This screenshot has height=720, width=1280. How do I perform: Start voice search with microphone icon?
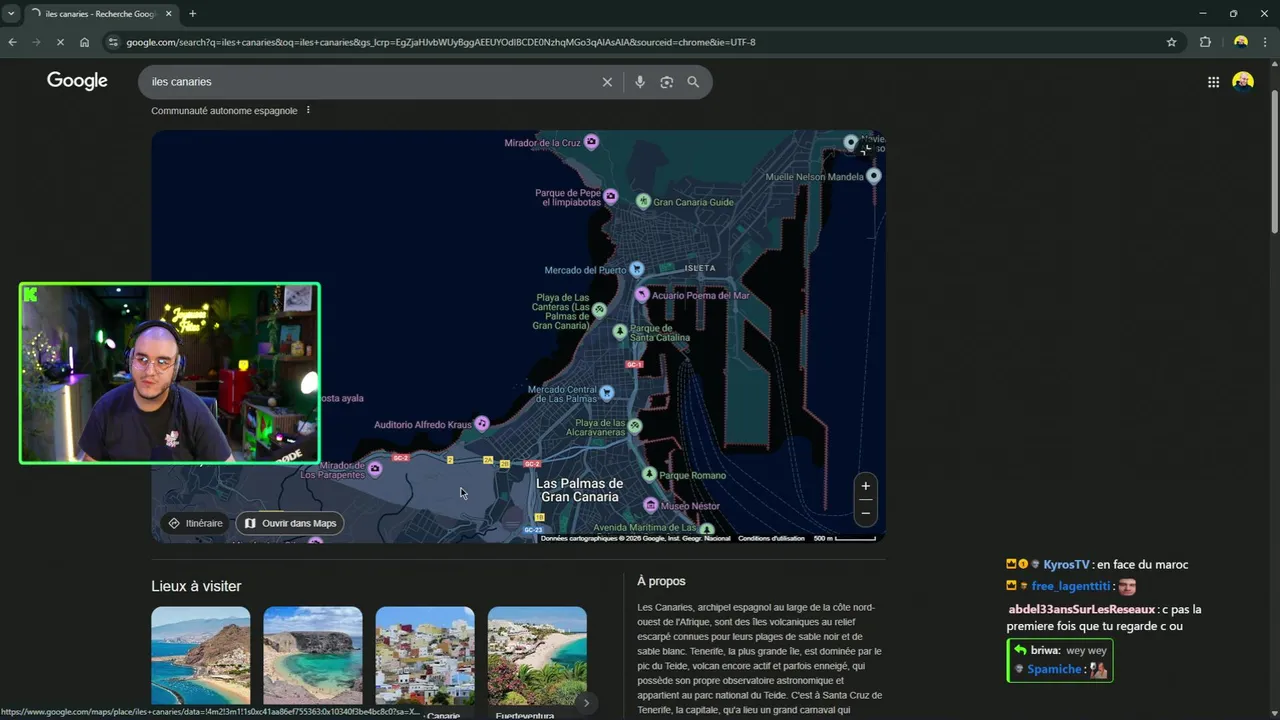640,82
